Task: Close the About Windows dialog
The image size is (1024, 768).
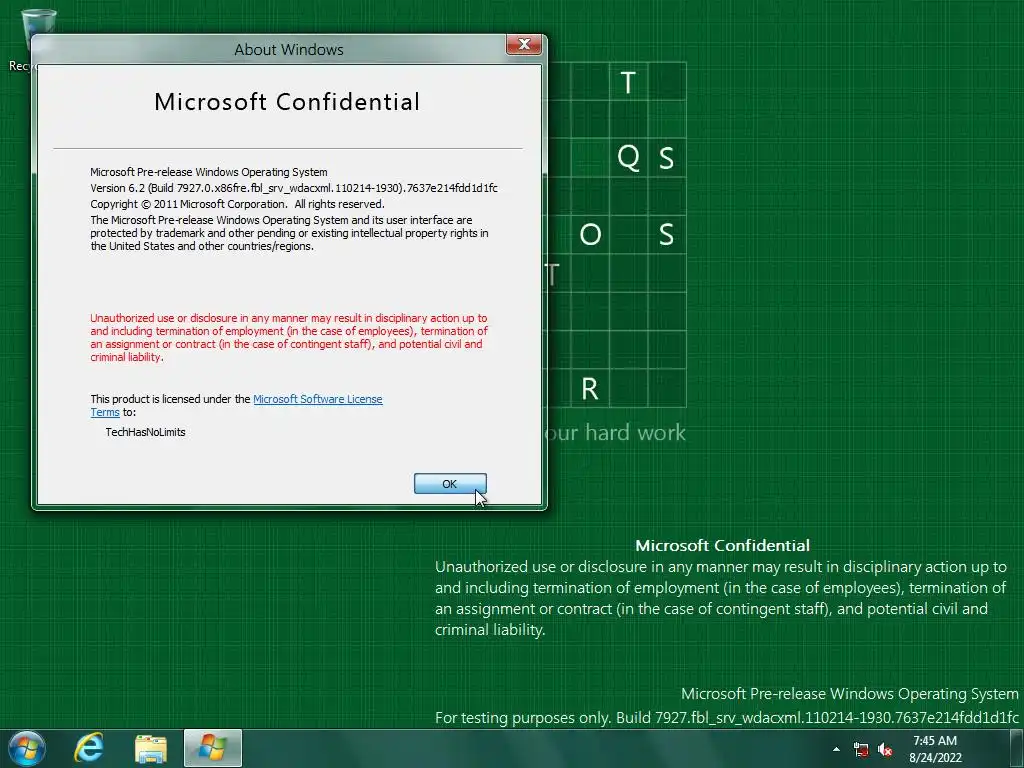Action: click(x=524, y=44)
